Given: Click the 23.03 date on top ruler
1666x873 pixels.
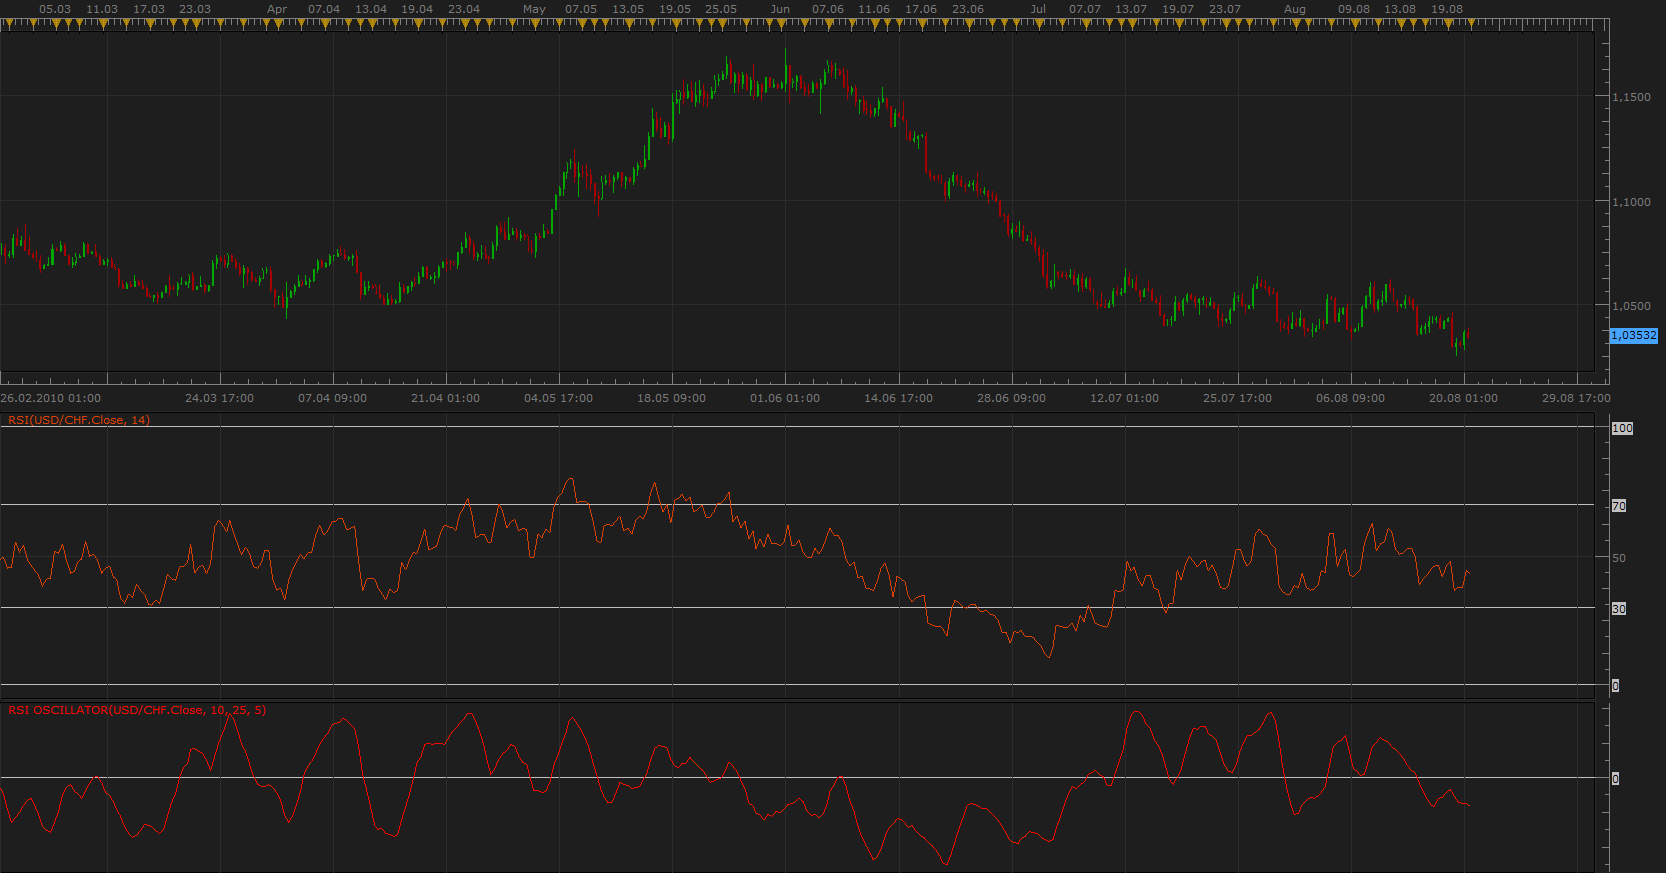Looking at the screenshot, I should tap(195, 9).
